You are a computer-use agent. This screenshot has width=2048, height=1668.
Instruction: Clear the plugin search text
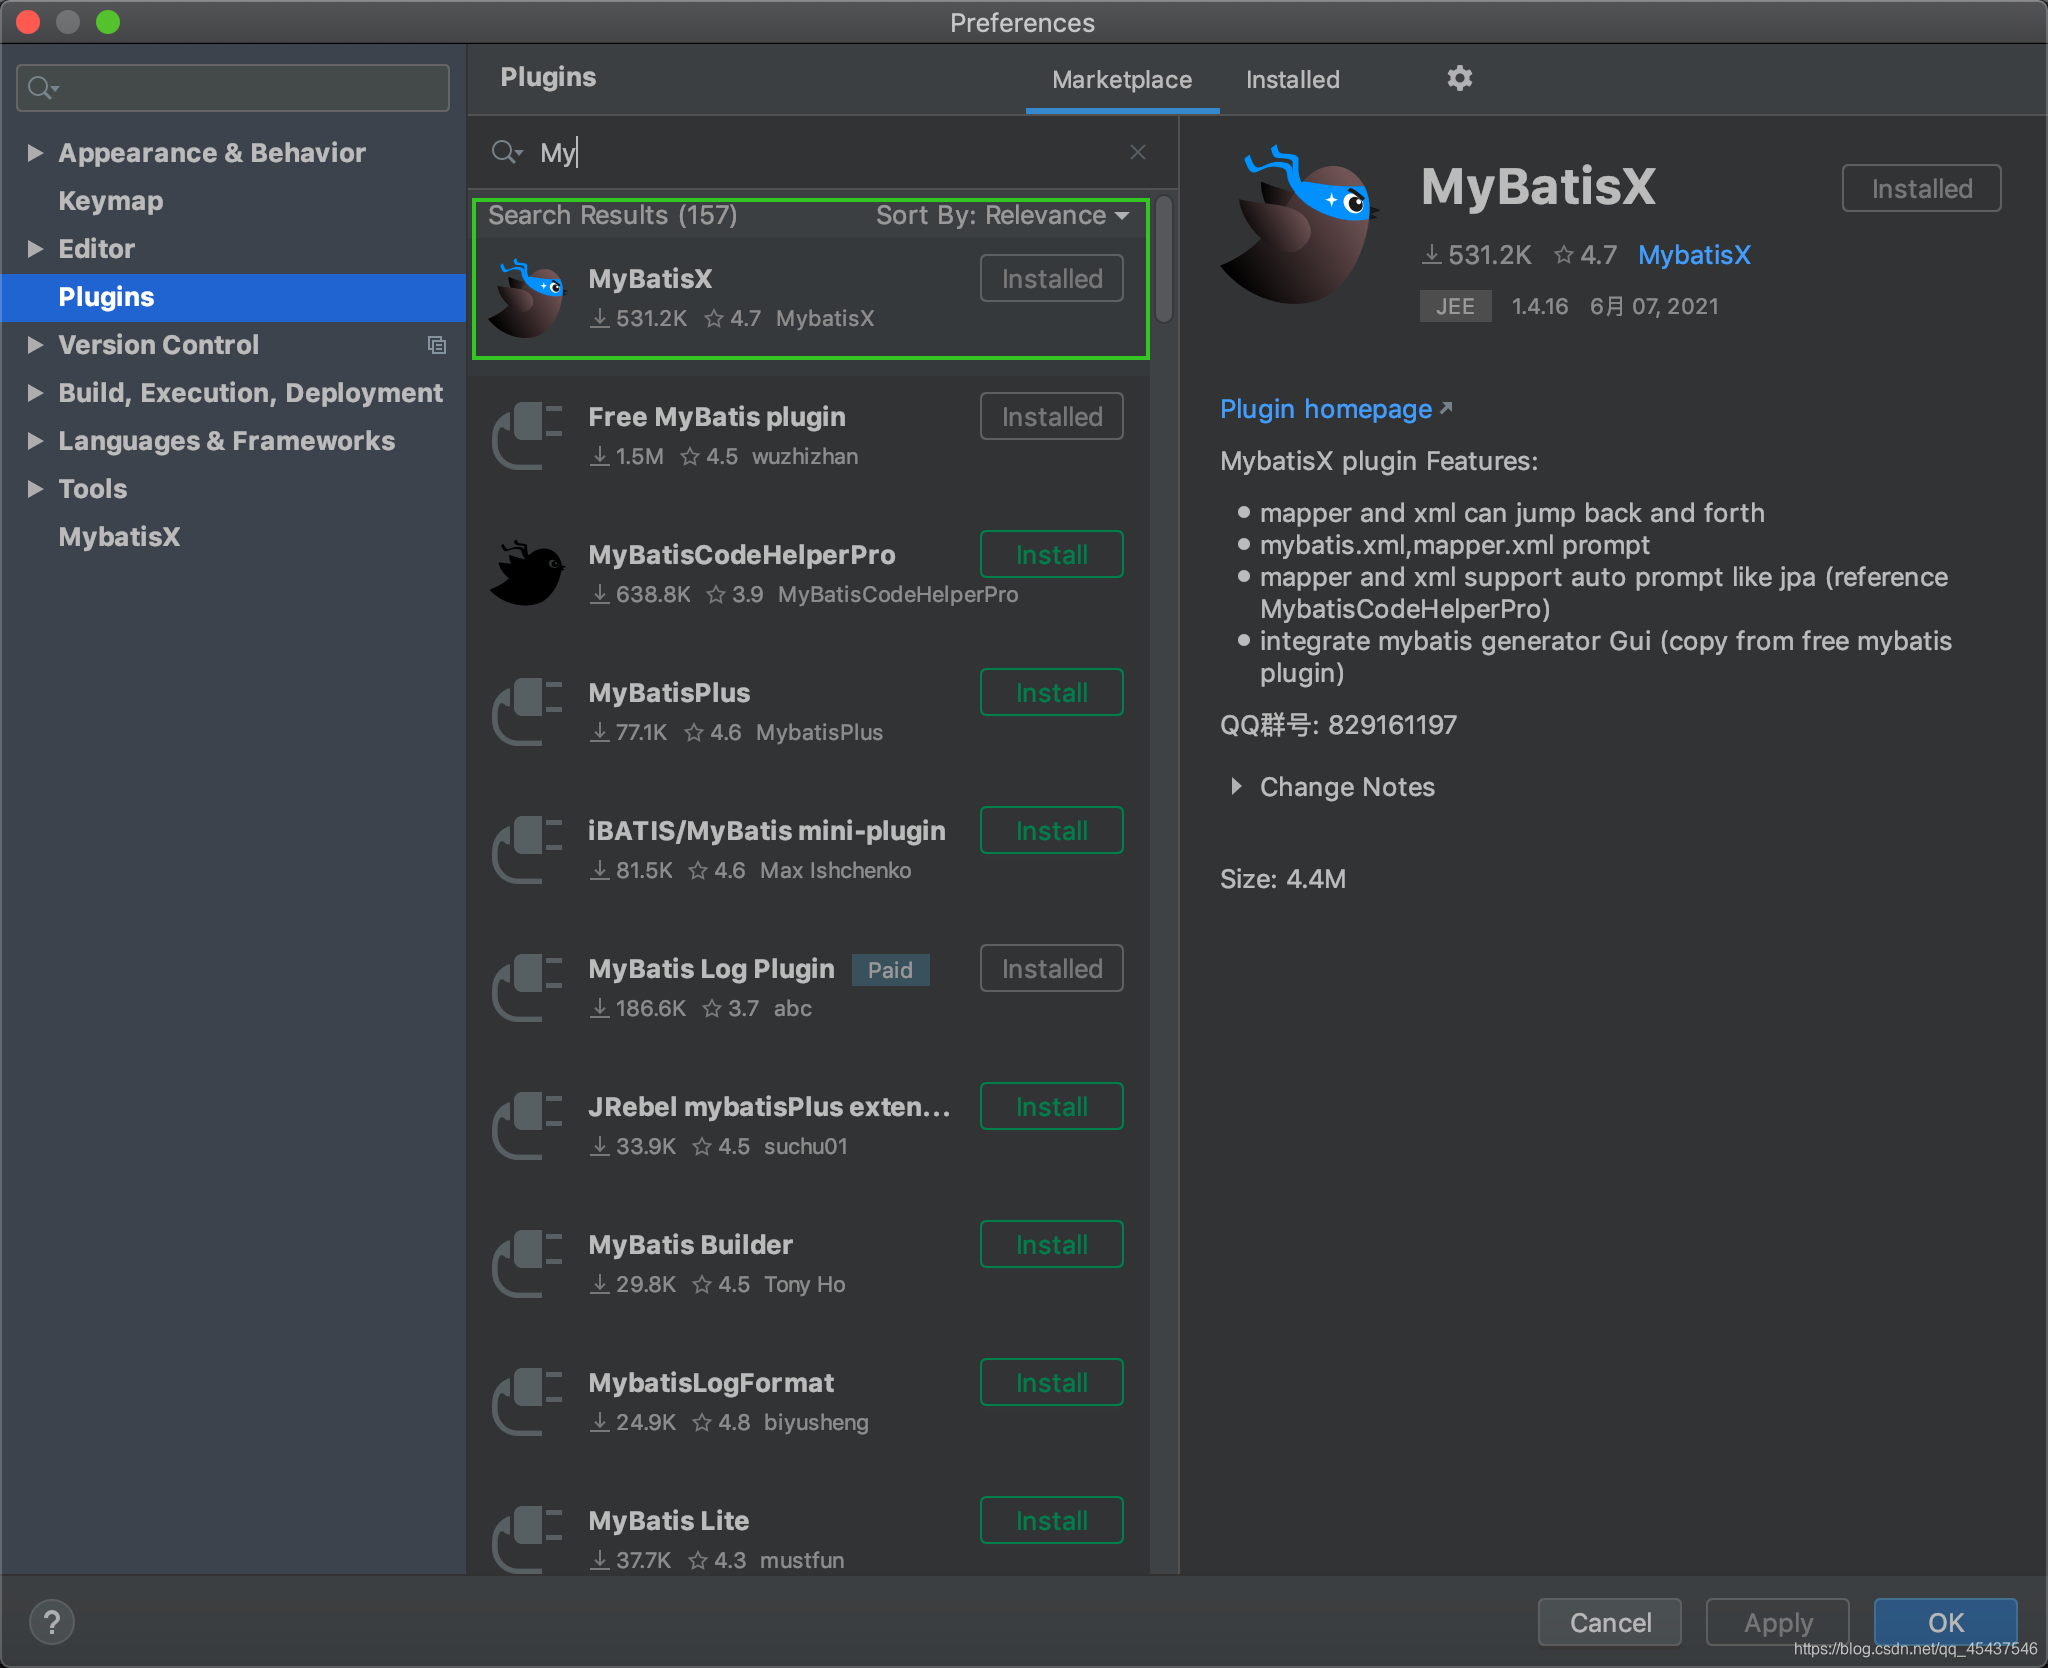[x=1138, y=152]
